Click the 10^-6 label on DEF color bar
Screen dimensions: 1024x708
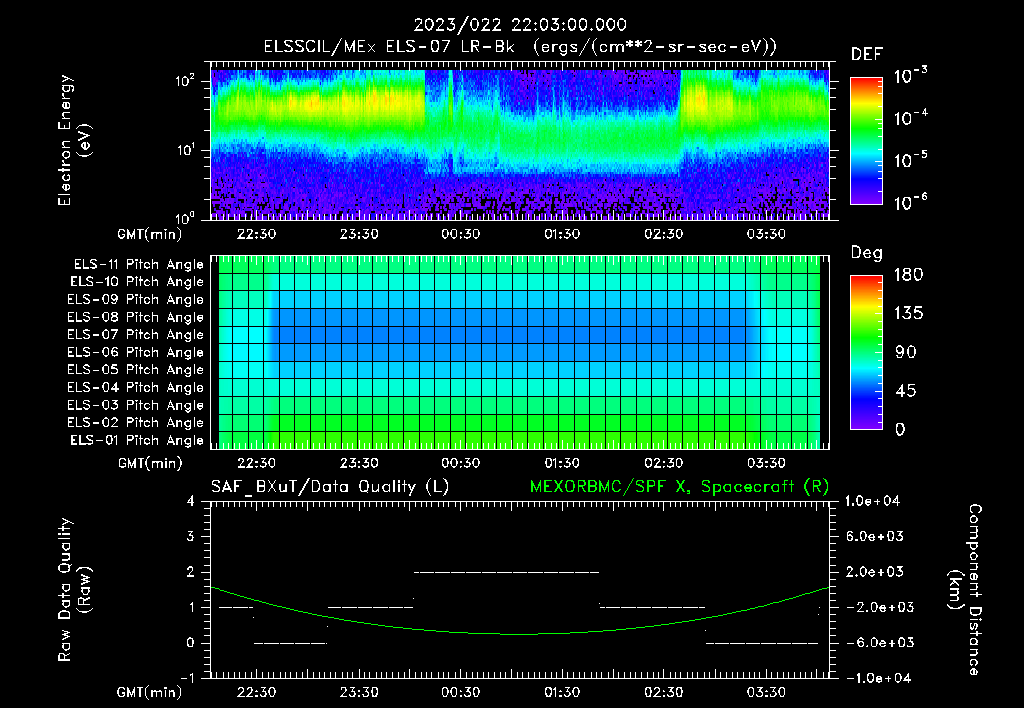point(910,202)
